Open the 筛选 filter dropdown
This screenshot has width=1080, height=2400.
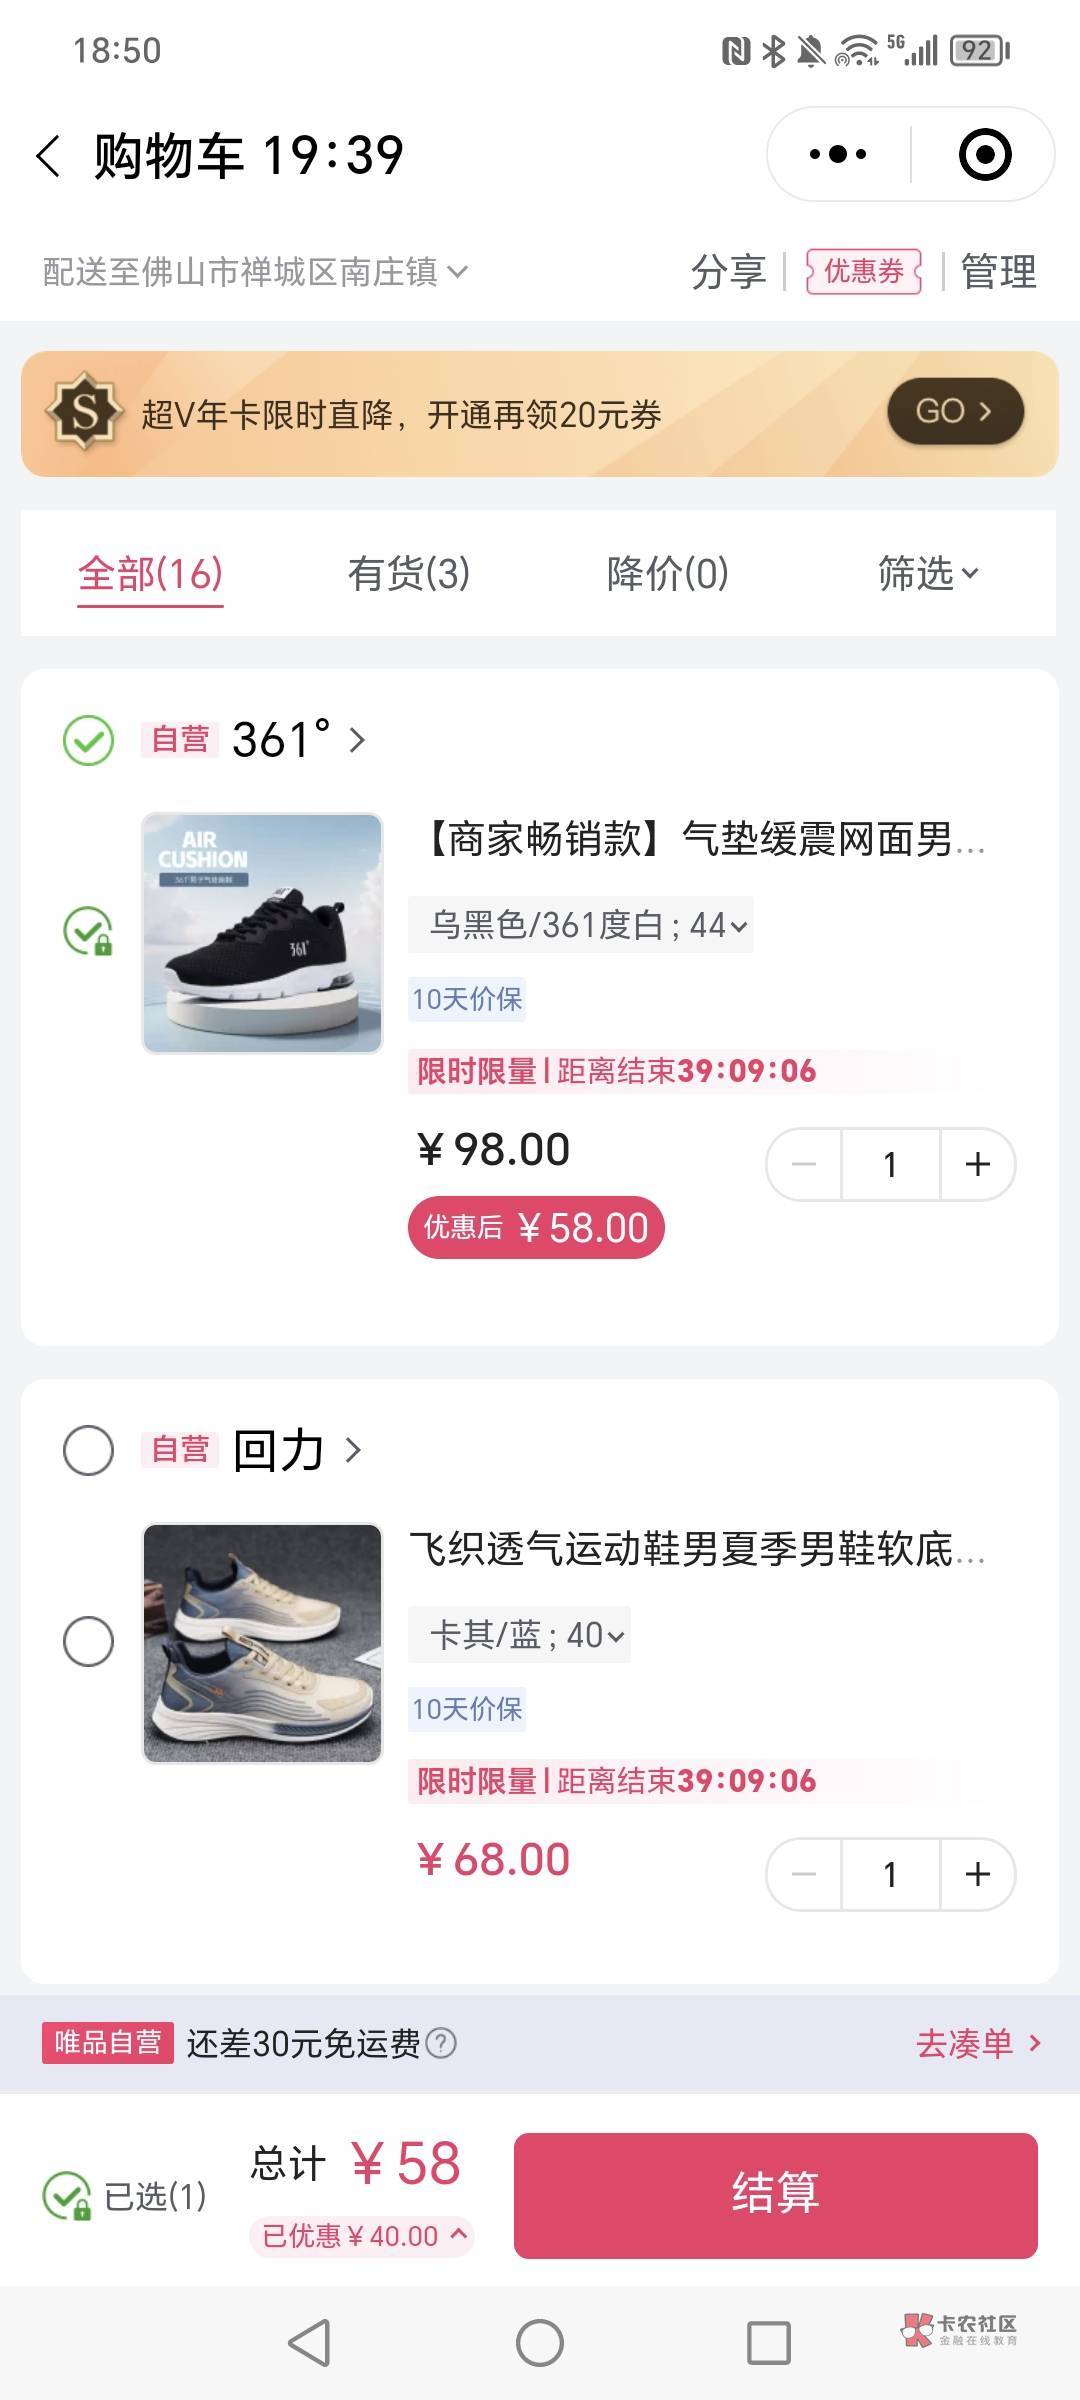click(927, 574)
